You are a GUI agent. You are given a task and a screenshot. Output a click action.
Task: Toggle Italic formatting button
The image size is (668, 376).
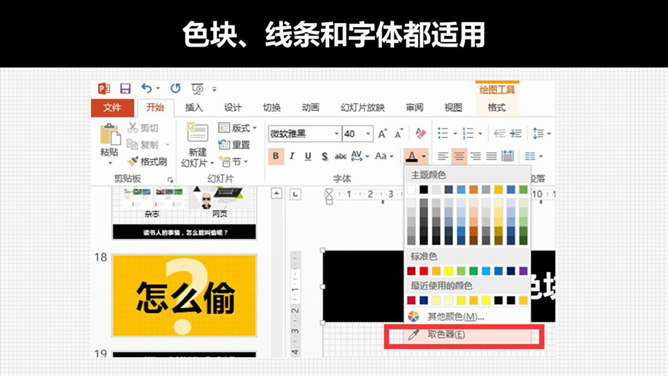click(292, 156)
